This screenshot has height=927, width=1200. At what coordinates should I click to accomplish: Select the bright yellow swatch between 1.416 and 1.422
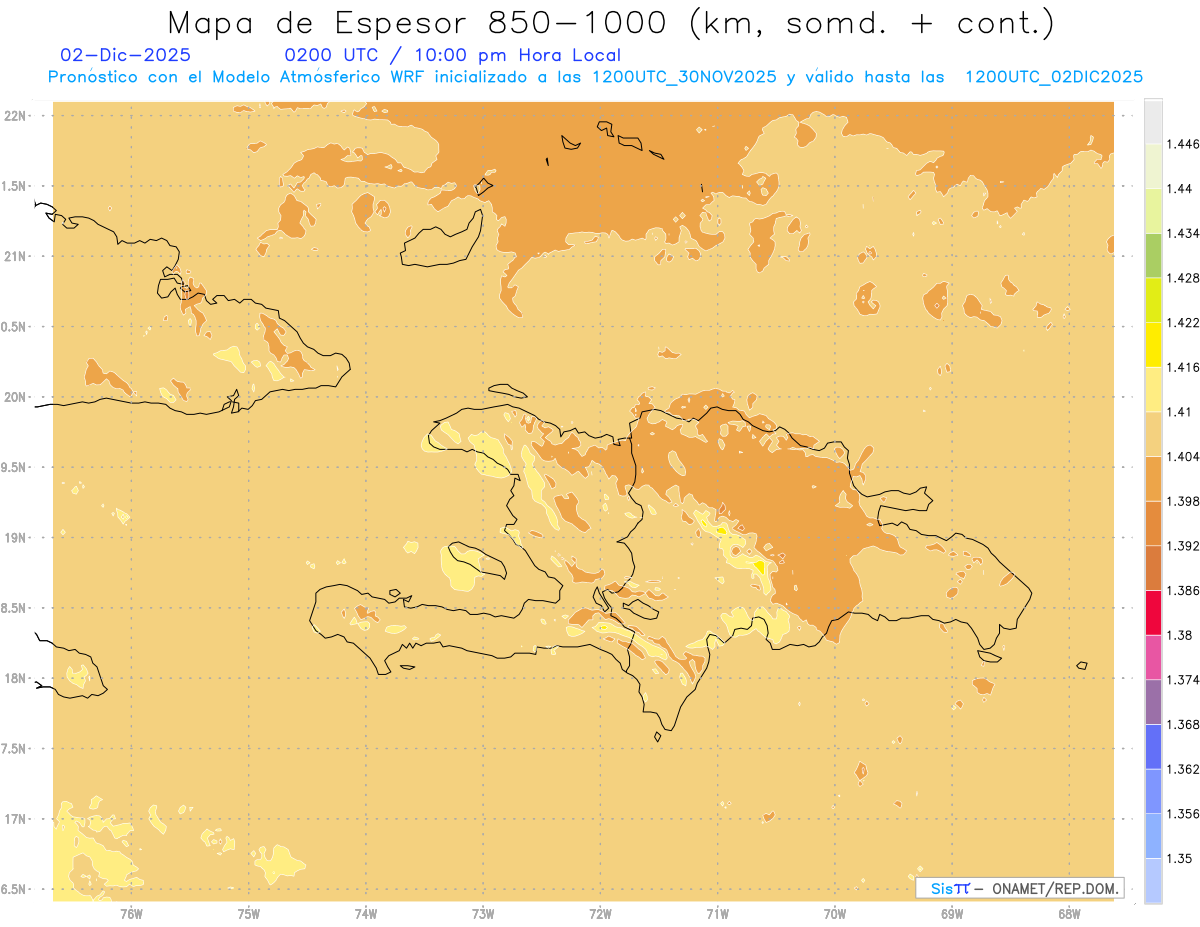click(x=1153, y=344)
